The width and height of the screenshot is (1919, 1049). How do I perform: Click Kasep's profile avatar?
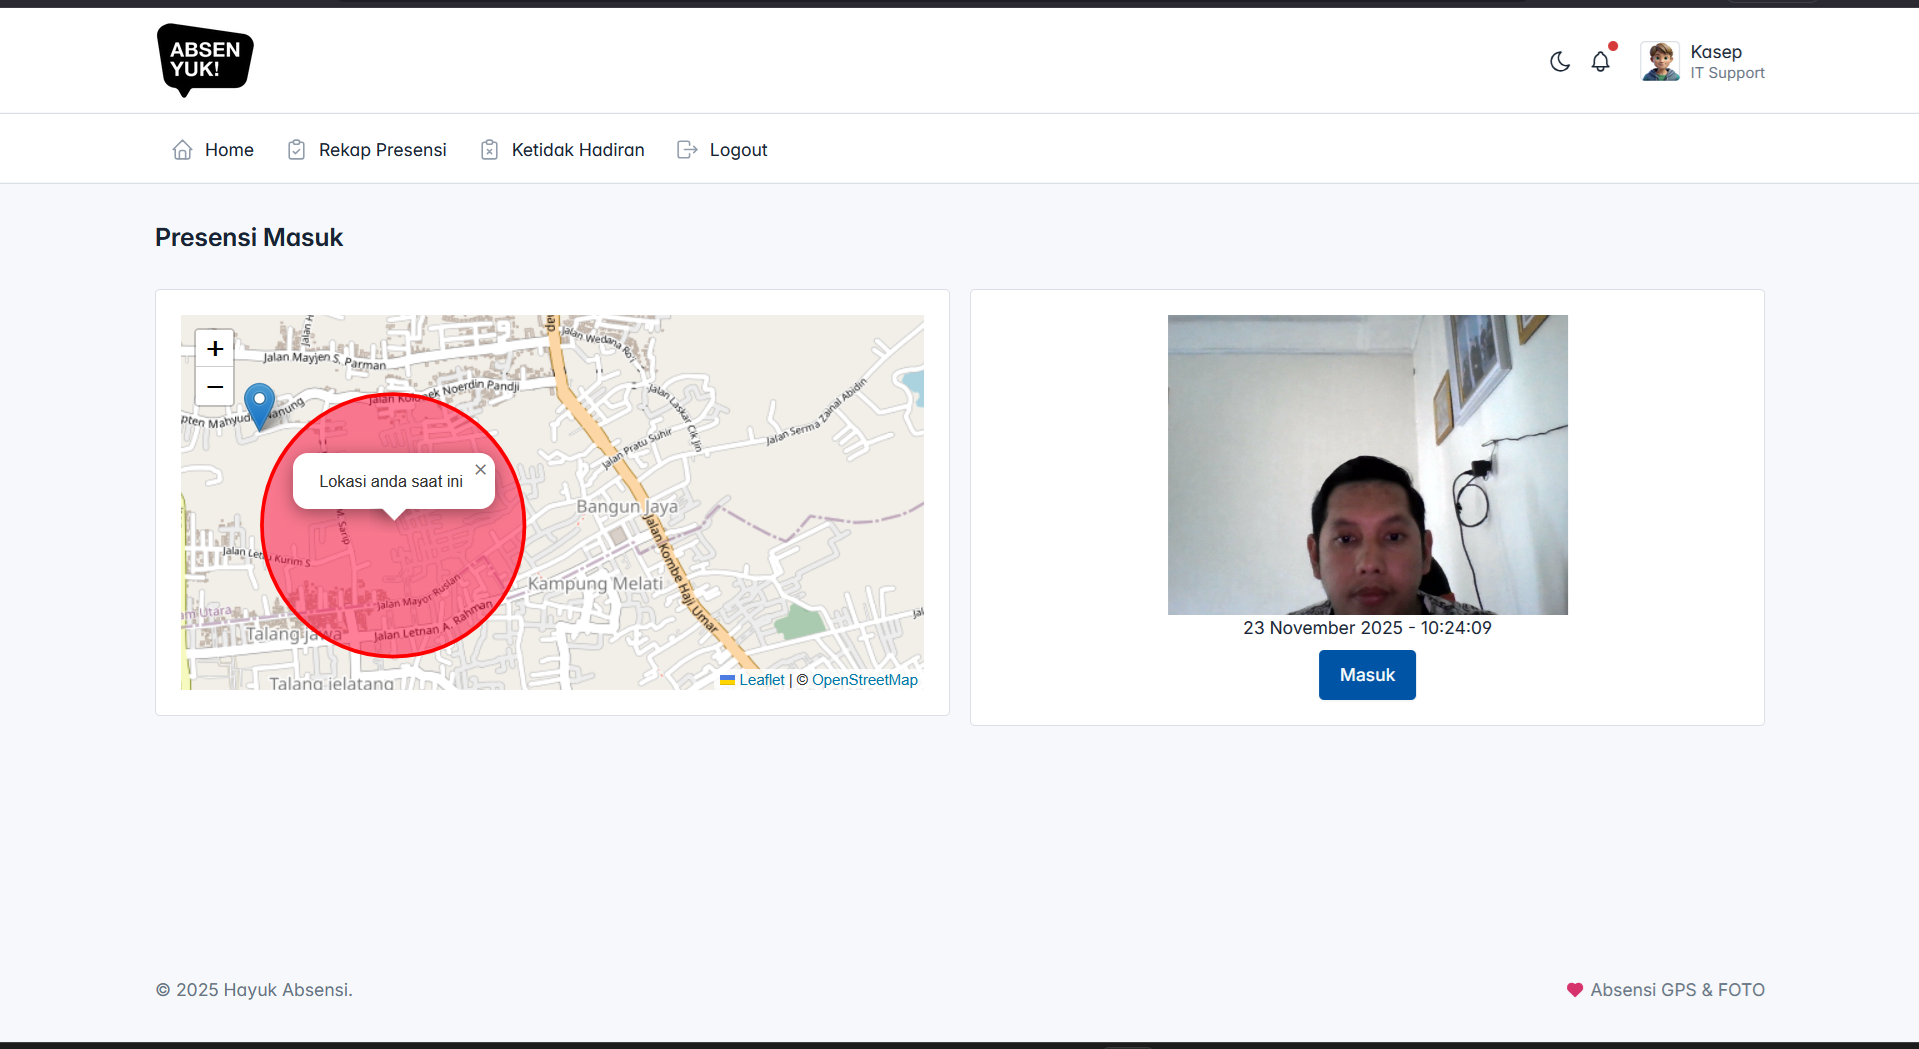pyautogui.click(x=1660, y=61)
